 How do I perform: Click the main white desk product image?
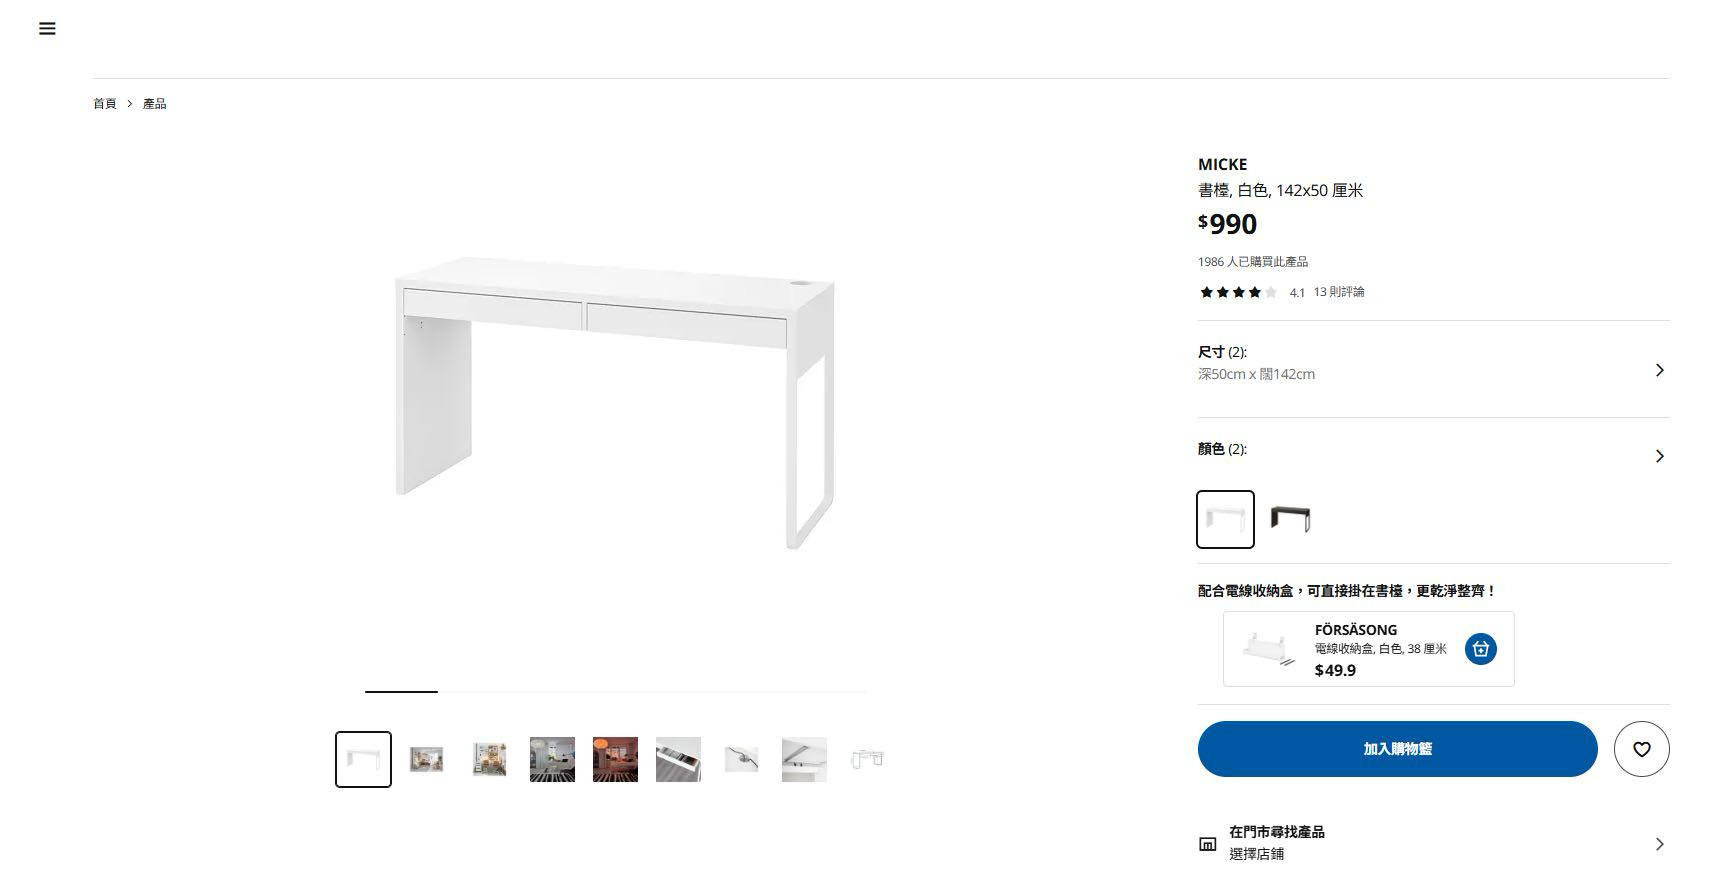(615, 400)
